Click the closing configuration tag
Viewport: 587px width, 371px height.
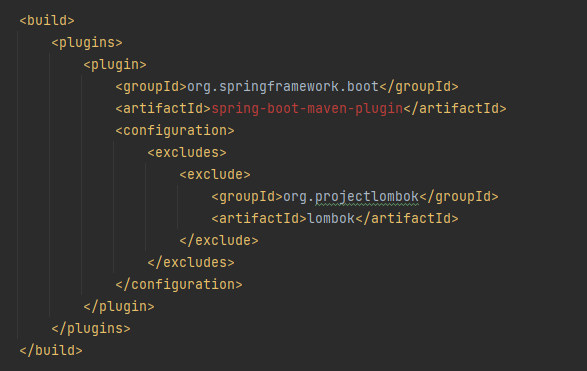tap(179, 285)
